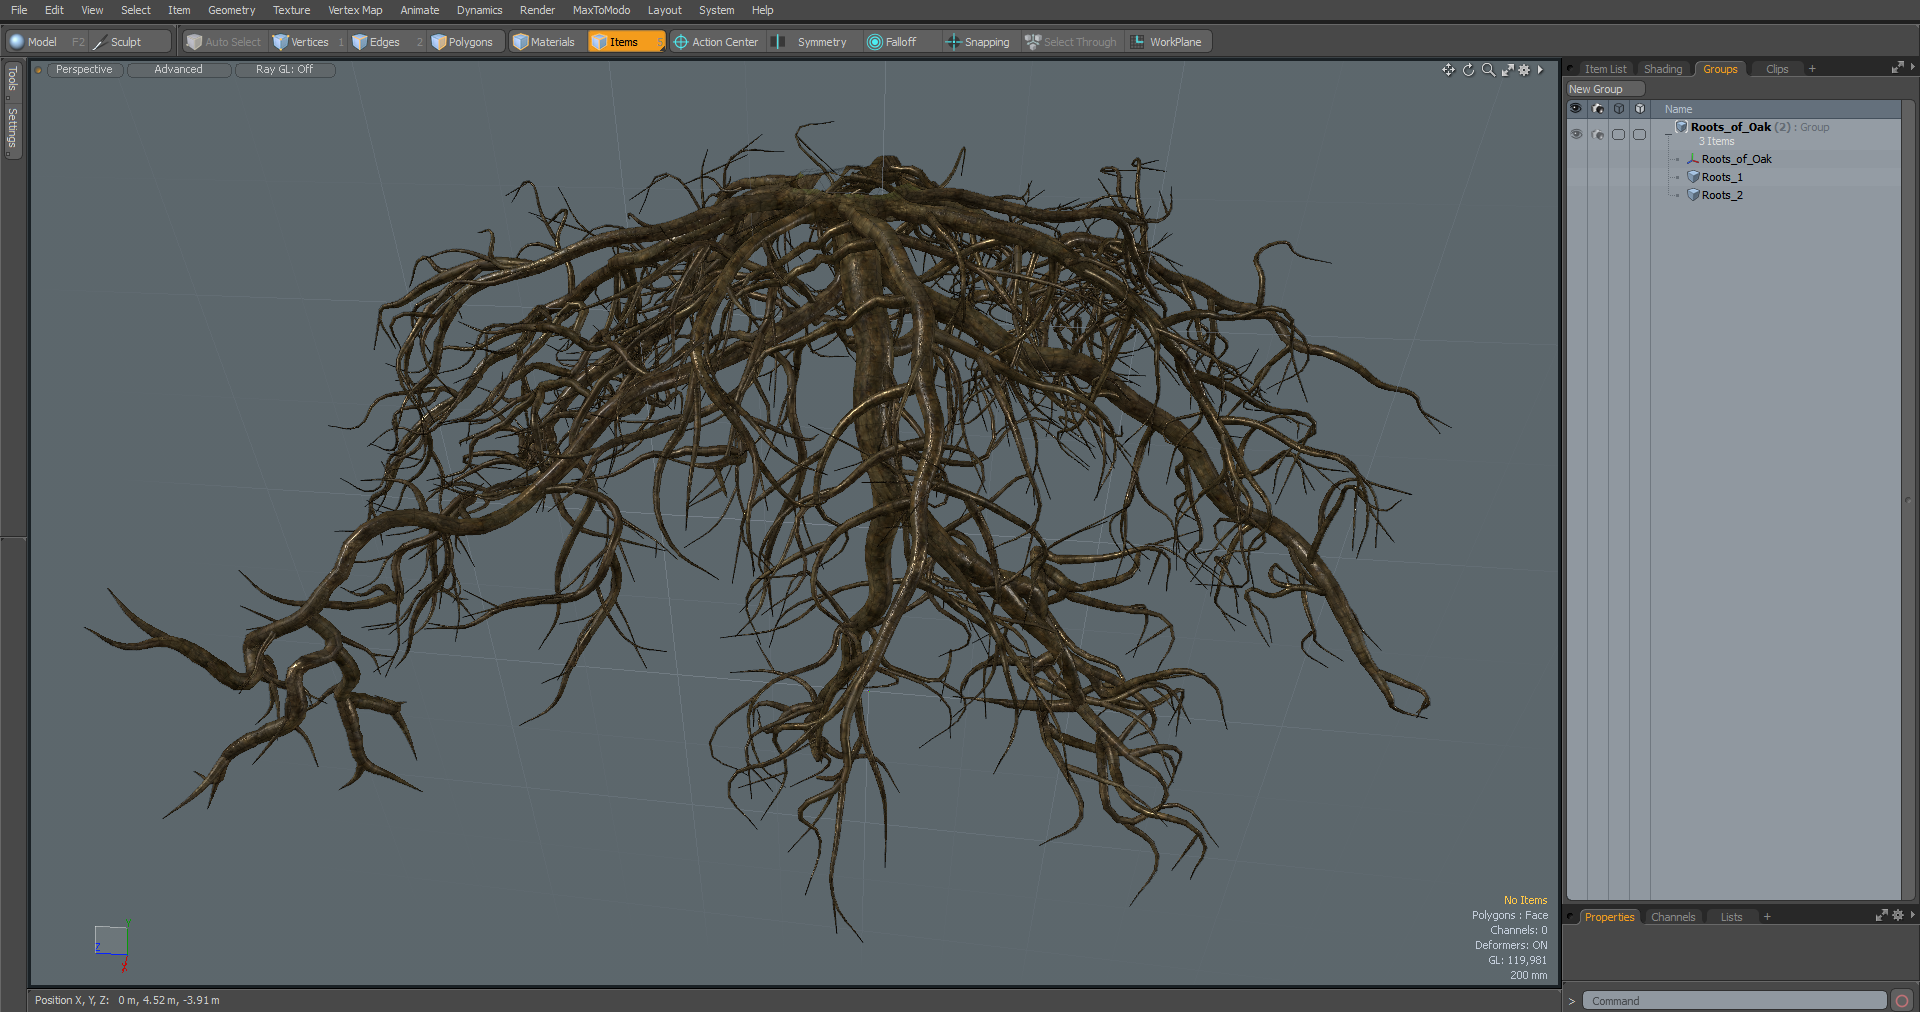Click the command record circle button

(x=1902, y=1001)
